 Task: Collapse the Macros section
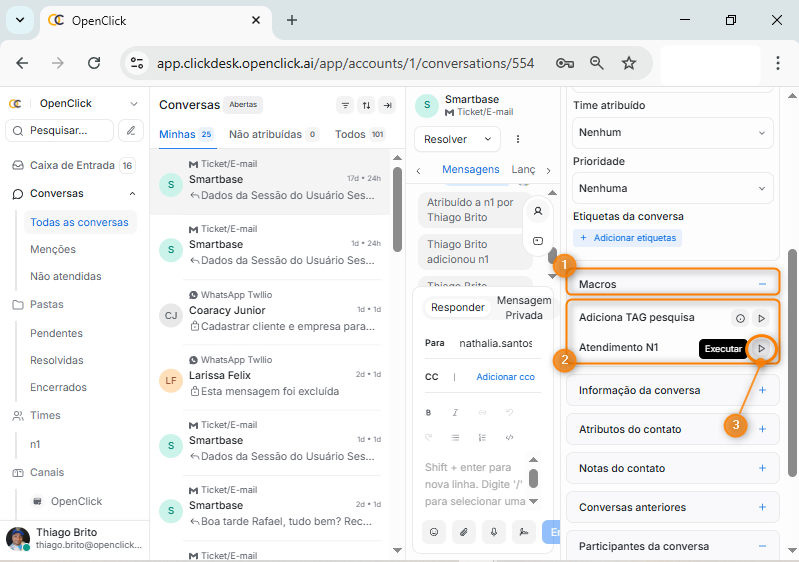pos(762,284)
